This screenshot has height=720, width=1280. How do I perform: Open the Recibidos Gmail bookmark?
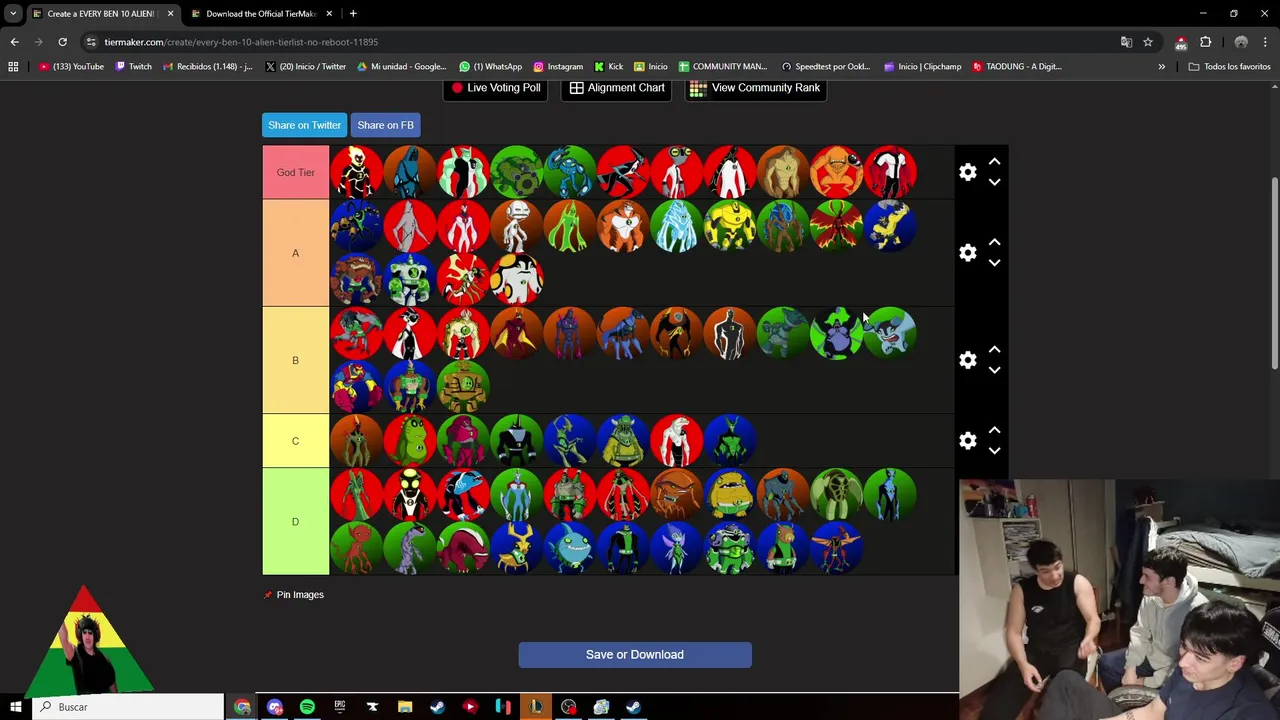[207, 67]
